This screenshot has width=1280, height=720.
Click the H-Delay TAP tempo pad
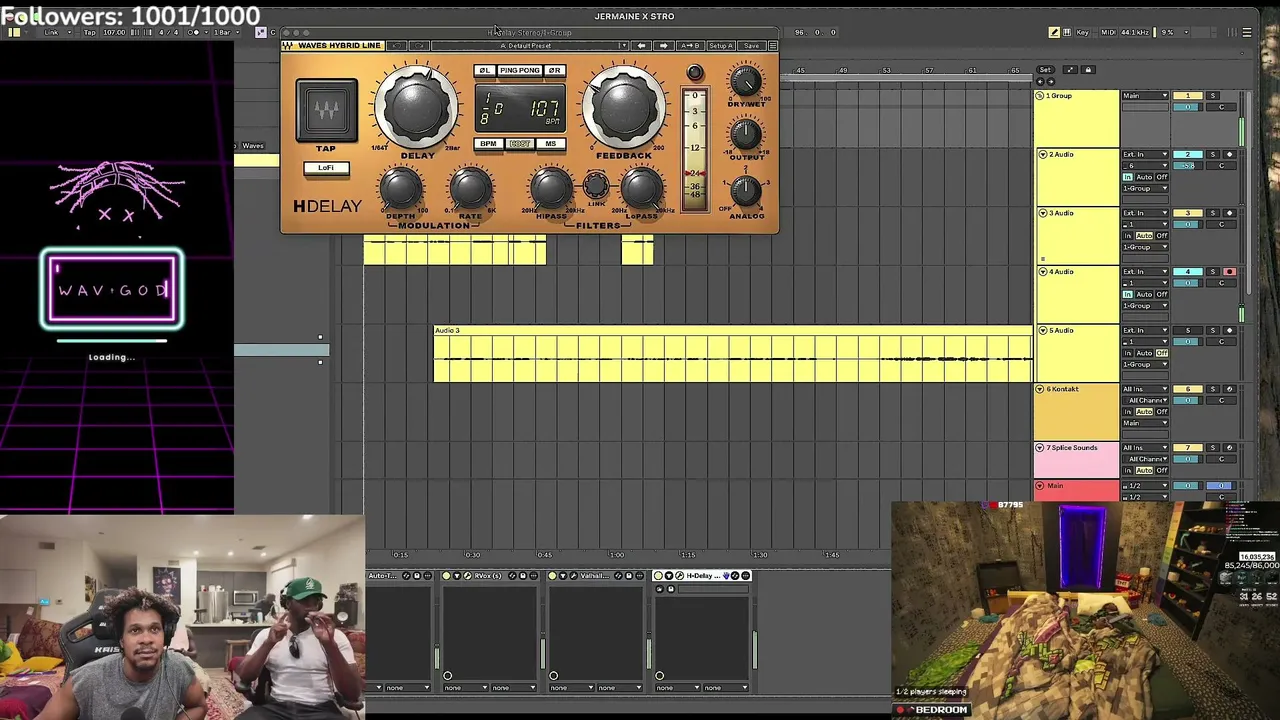326,110
